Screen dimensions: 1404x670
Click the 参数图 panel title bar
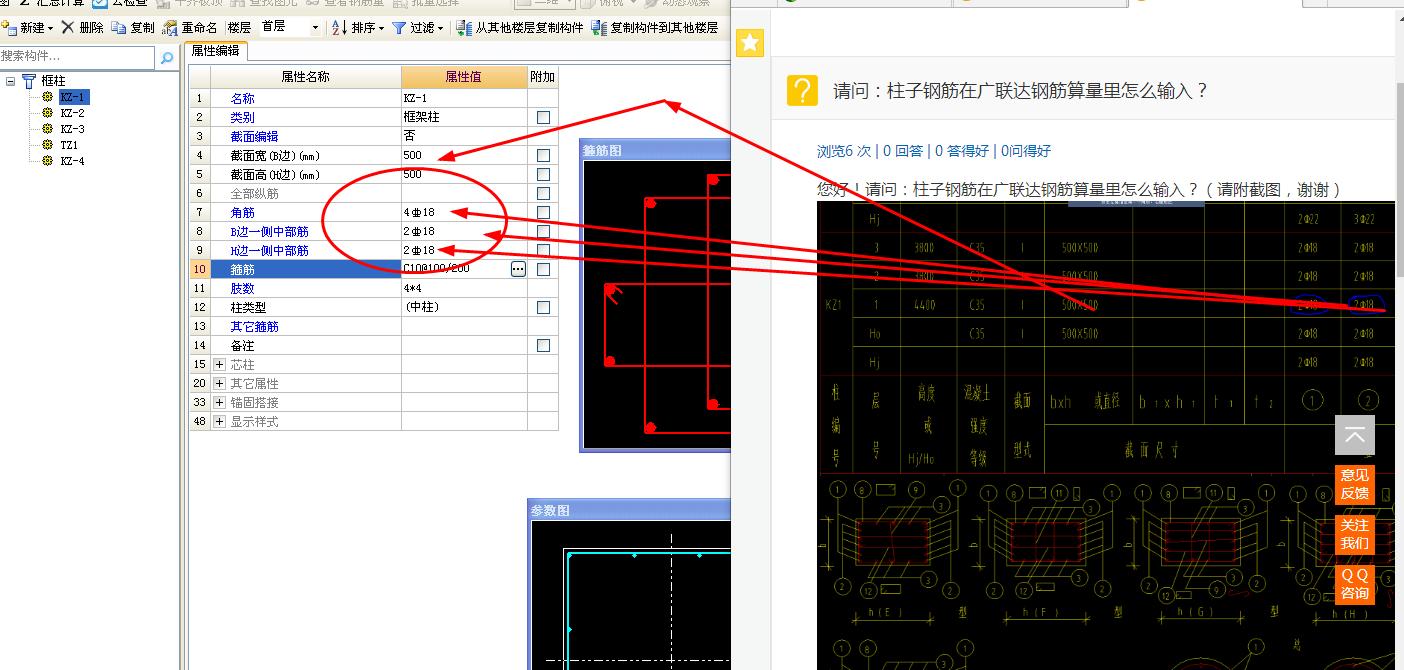click(x=630, y=510)
